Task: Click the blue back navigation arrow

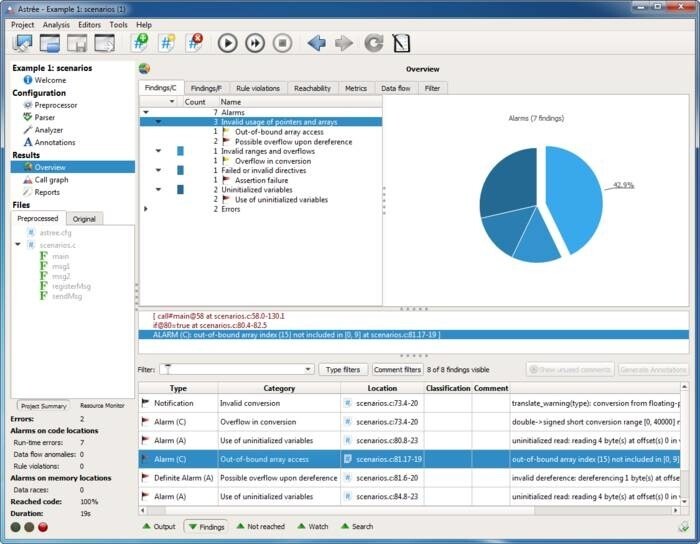Action: click(317, 43)
